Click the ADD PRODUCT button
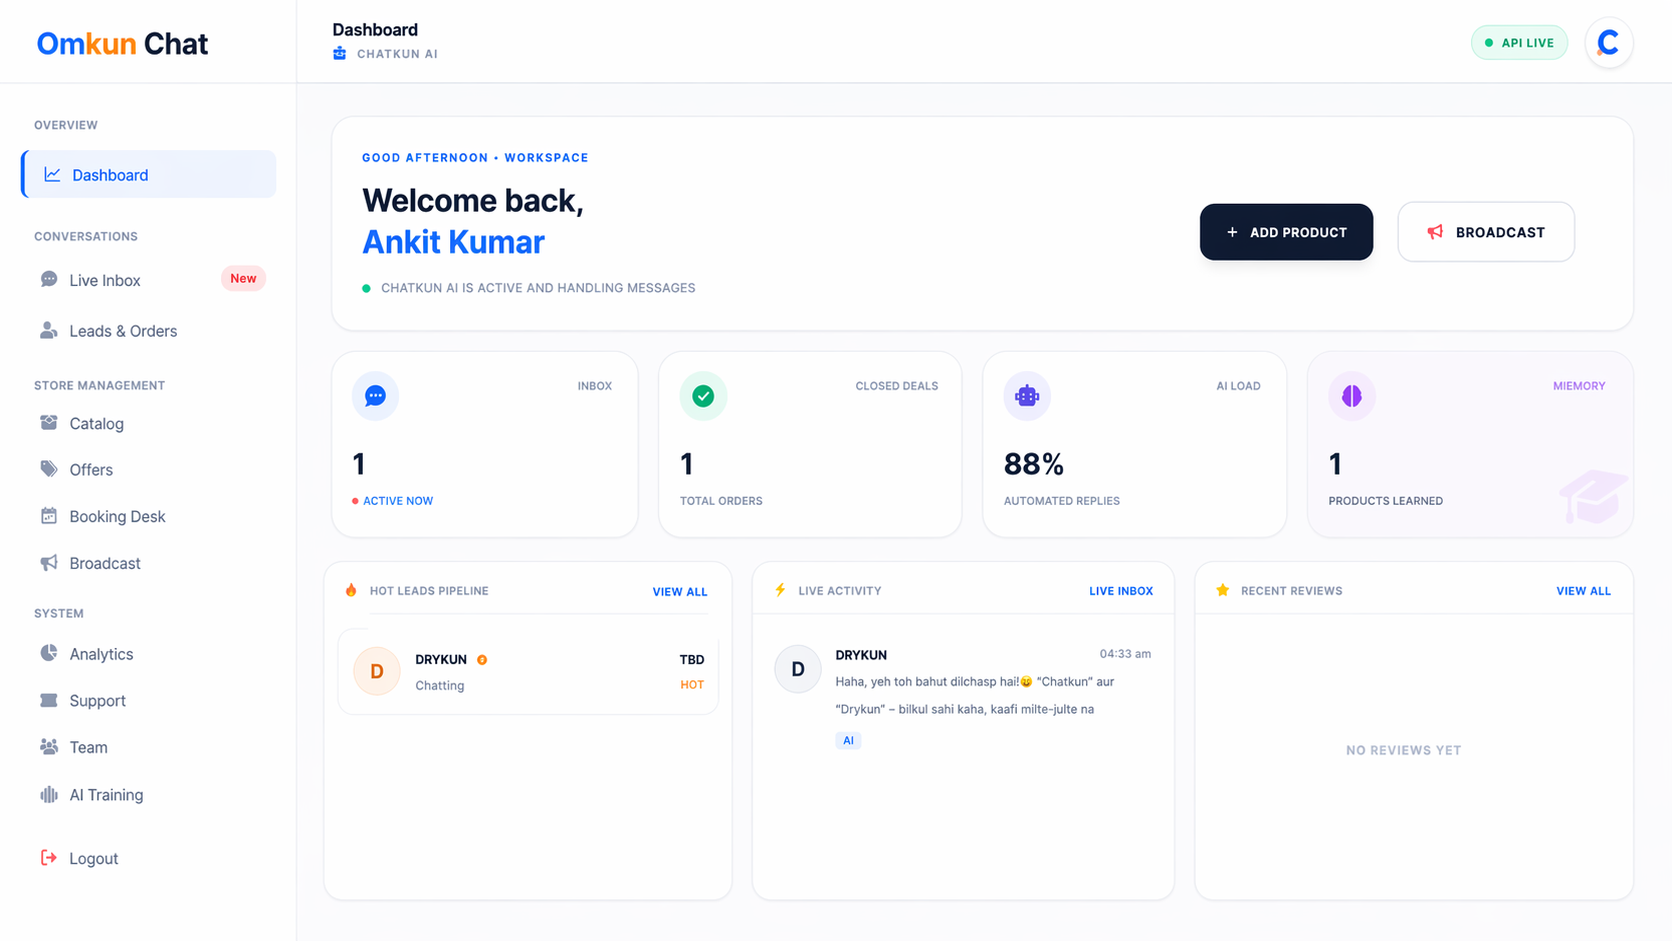This screenshot has height=941, width=1672. (x=1286, y=232)
